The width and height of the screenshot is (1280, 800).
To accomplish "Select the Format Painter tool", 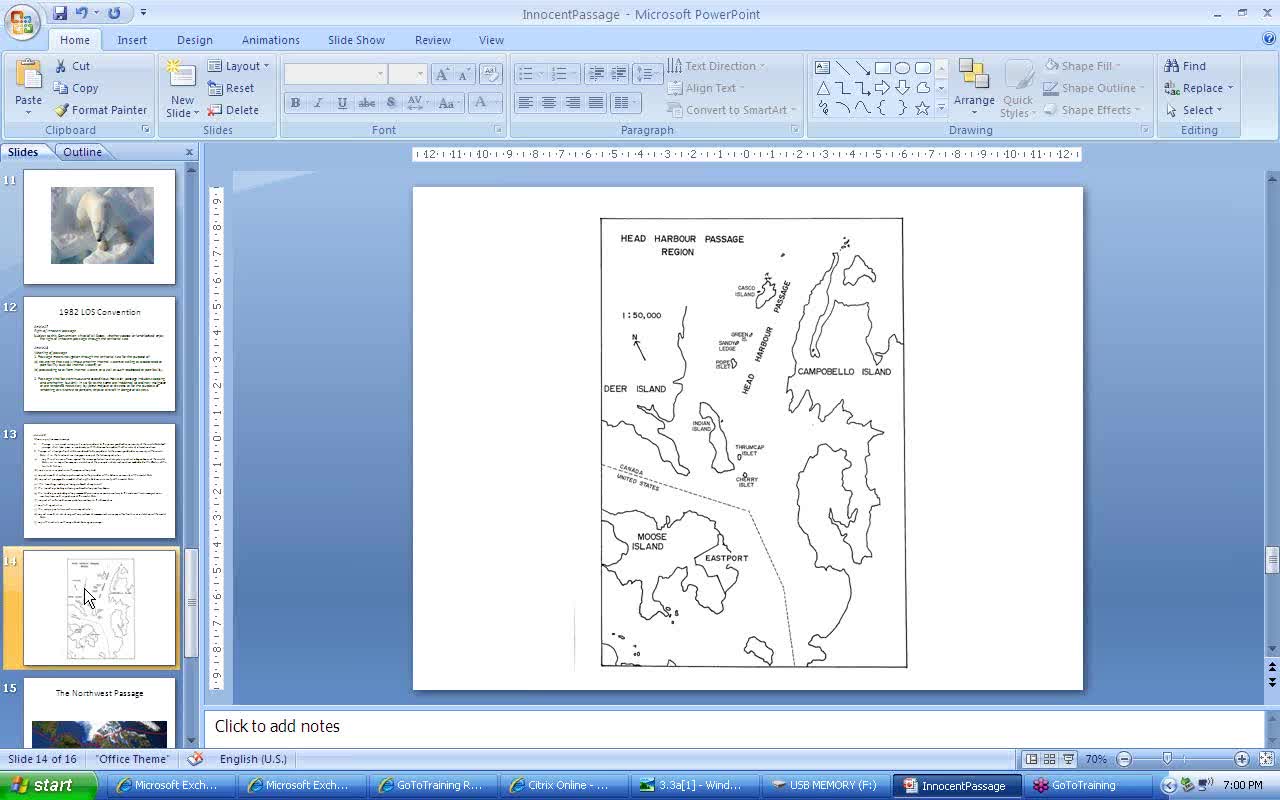I will 100,110.
